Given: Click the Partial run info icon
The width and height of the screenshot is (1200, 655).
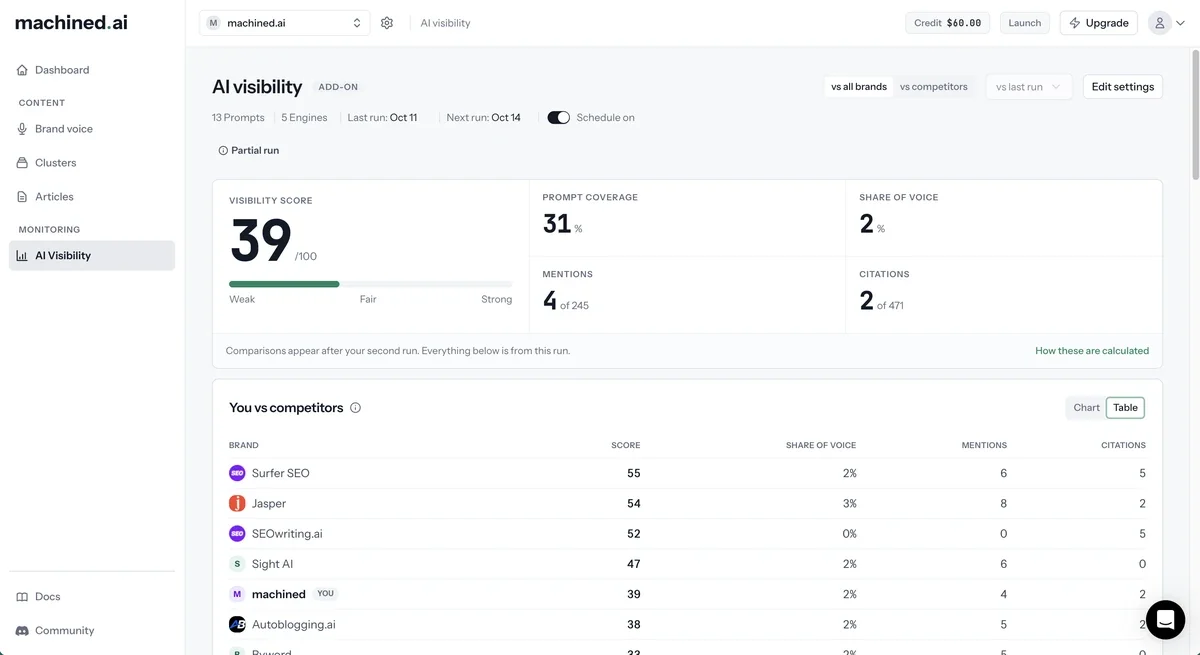Looking at the screenshot, I should [x=223, y=150].
